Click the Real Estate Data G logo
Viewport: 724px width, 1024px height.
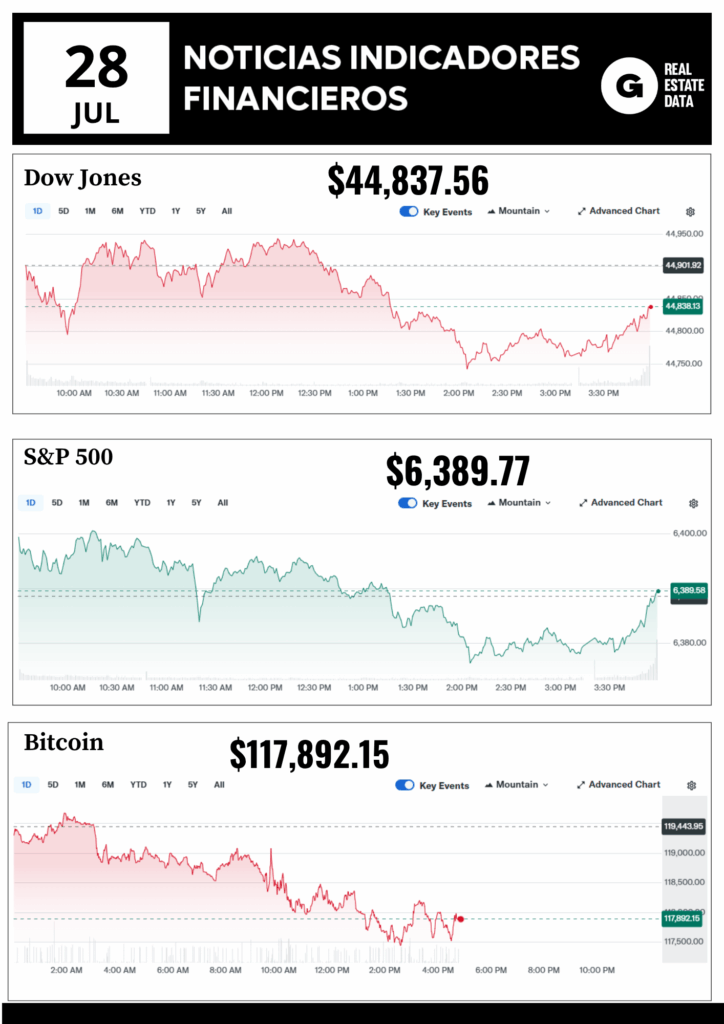click(x=628, y=85)
